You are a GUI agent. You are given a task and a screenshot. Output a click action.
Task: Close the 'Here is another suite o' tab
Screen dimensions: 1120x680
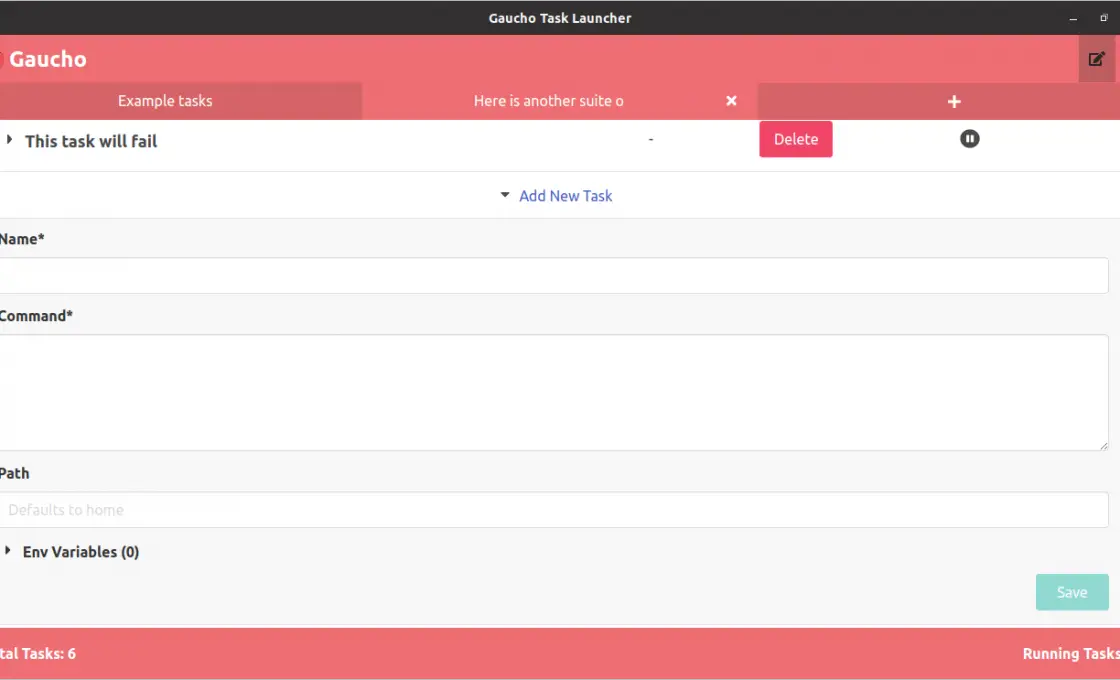(731, 101)
